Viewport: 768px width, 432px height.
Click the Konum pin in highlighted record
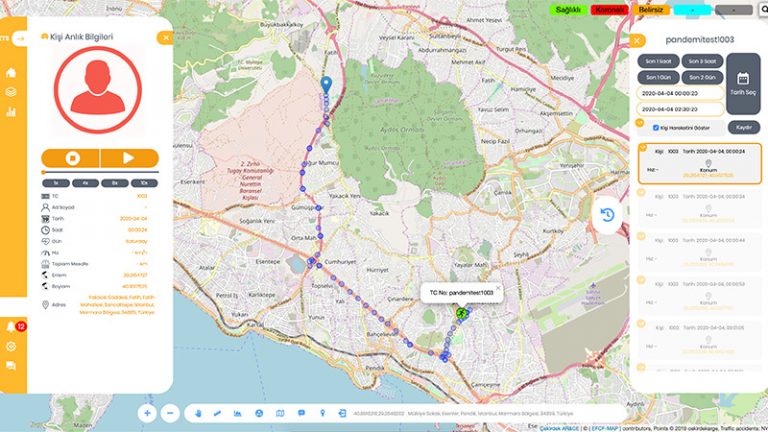point(708,163)
